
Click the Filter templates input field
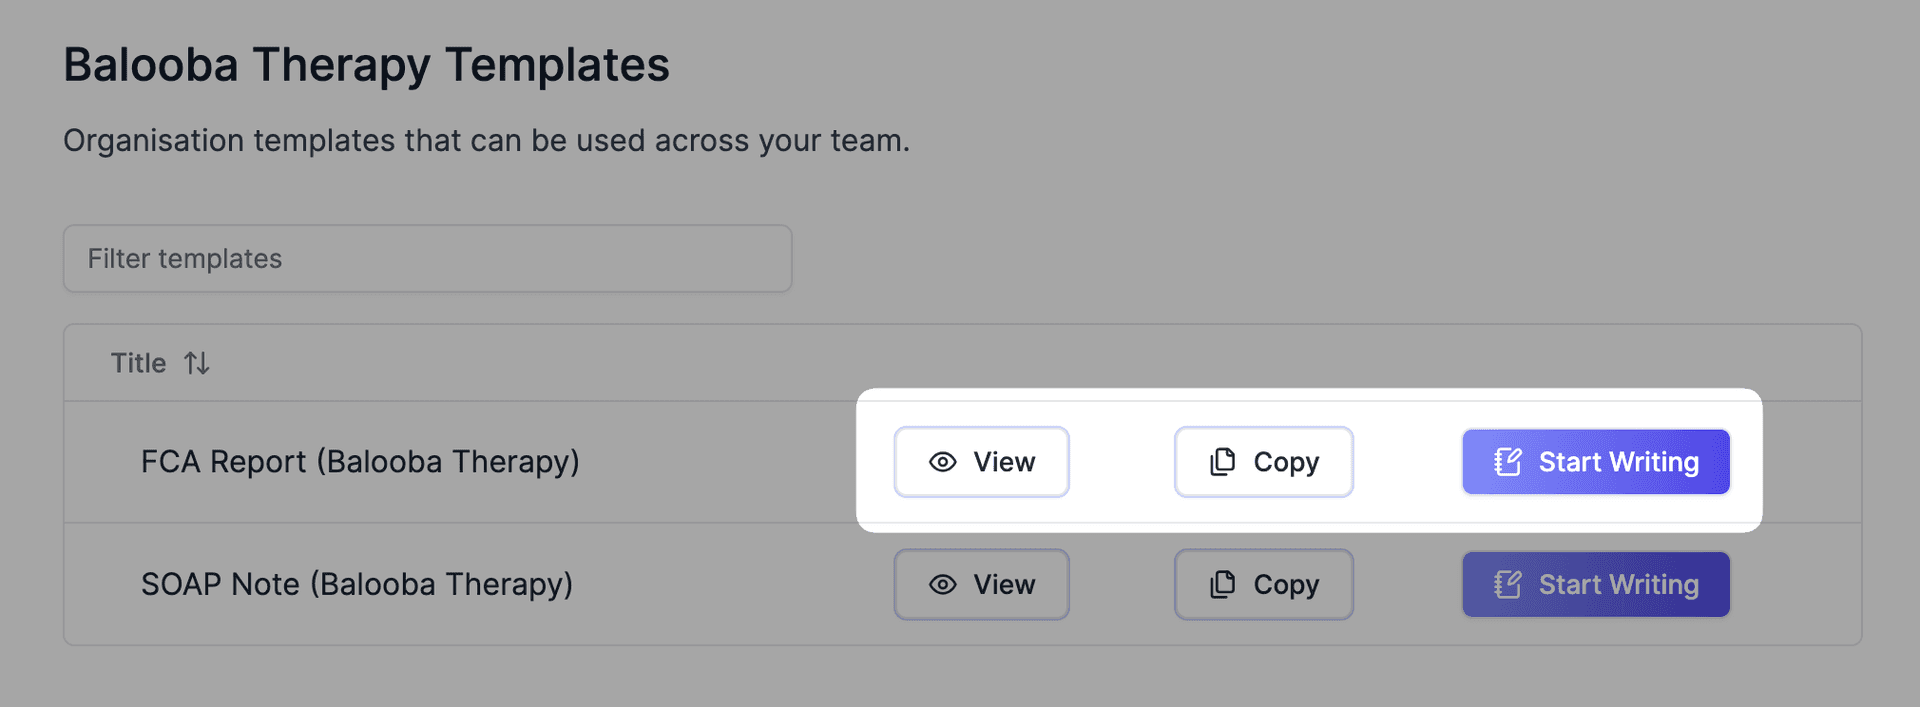point(427,259)
